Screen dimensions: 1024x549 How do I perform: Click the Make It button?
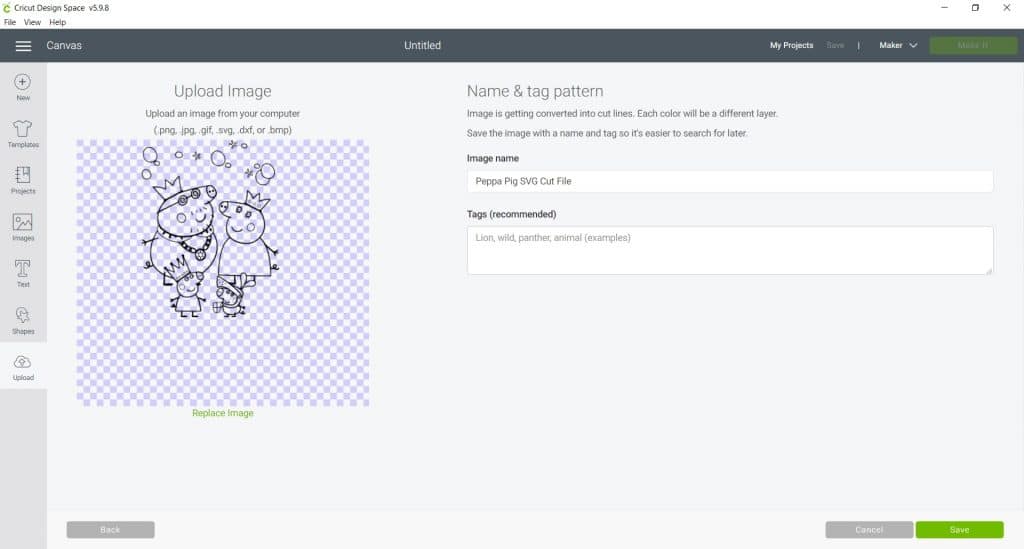click(973, 46)
